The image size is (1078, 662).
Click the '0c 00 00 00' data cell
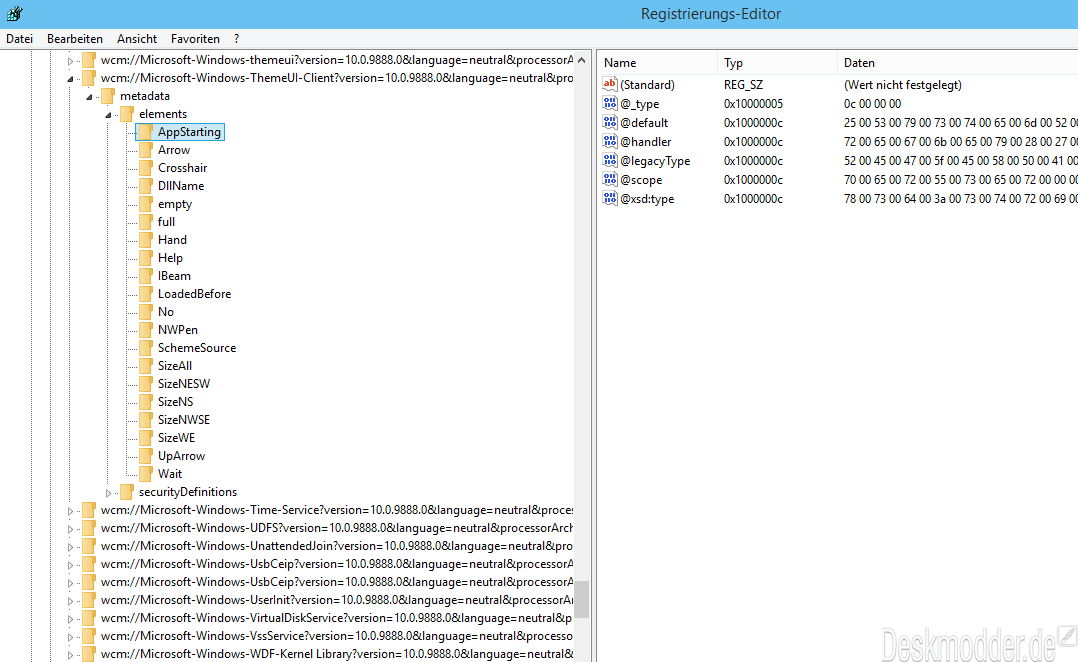coord(872,104)
